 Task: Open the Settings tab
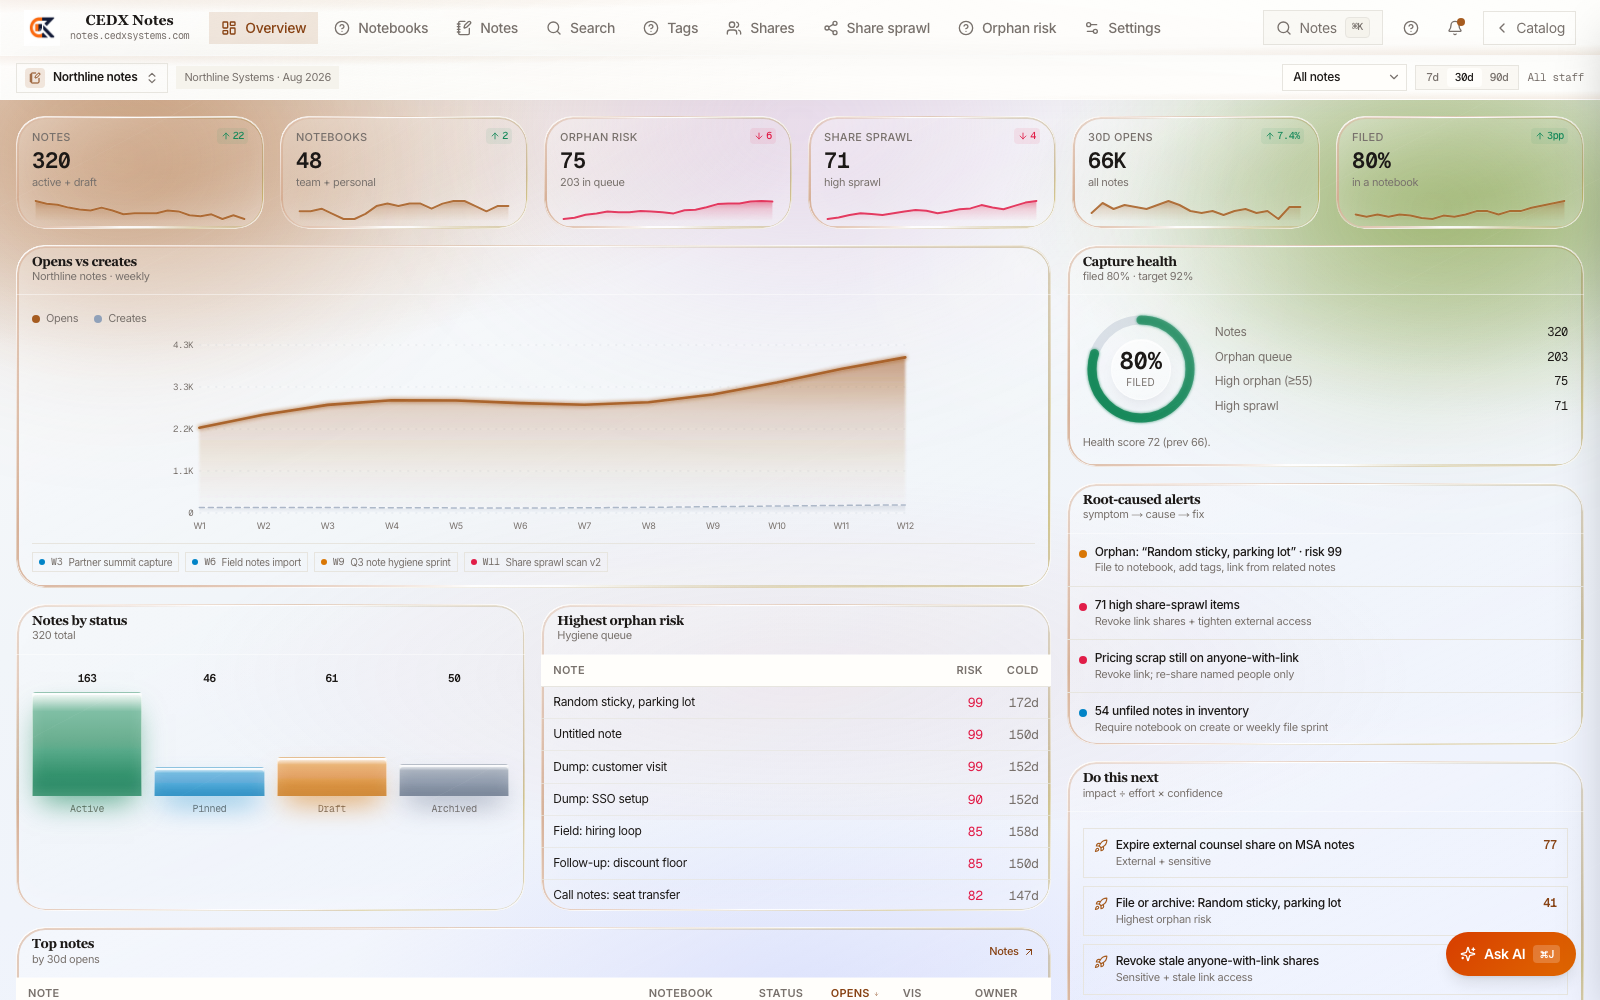[1123, 28]
